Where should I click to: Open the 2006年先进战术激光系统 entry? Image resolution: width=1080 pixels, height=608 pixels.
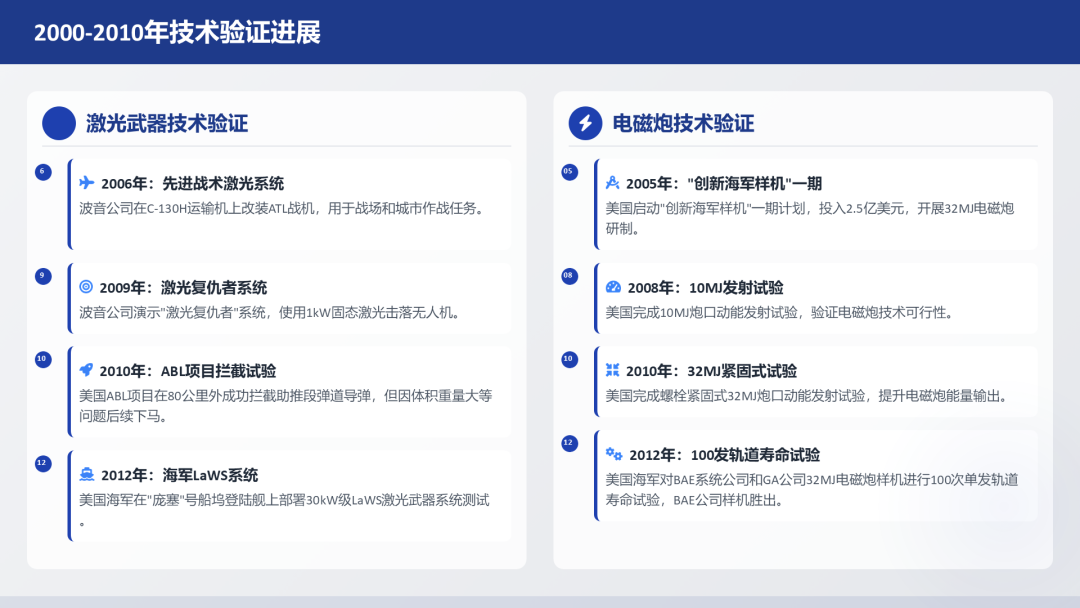[290, 200]
